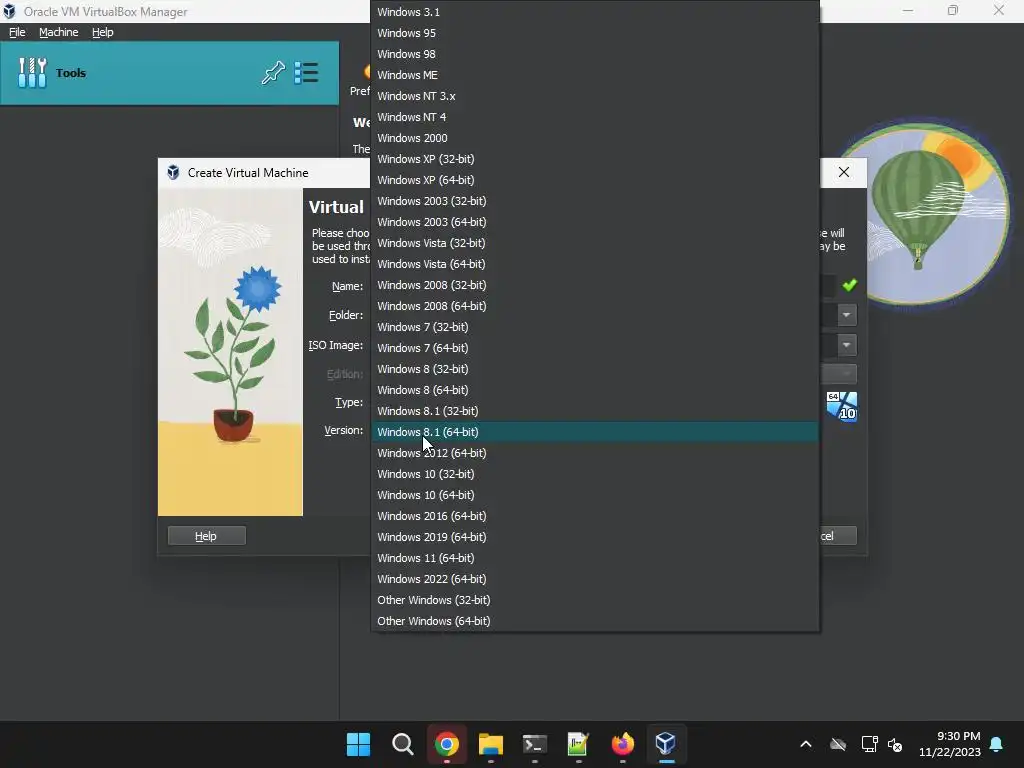Select Windows 2000 entry
Viewport: 1024px width, 768px height.
(x=595, y=138)
